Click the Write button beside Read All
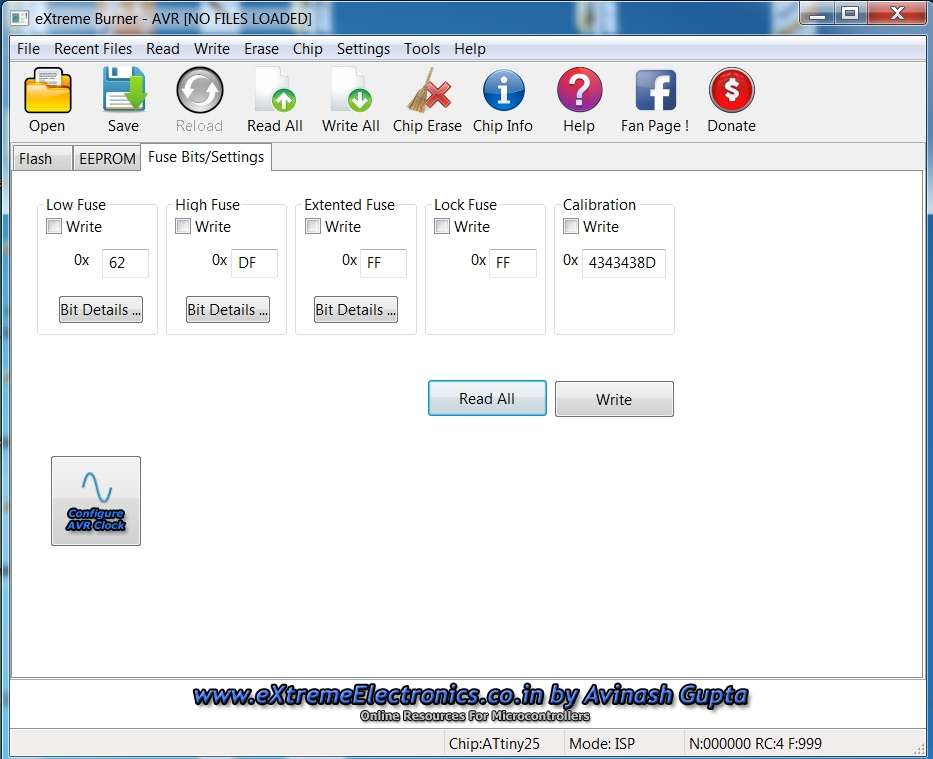Image resolution: width=933 pixels, height=759 pixels. (615, 399)
